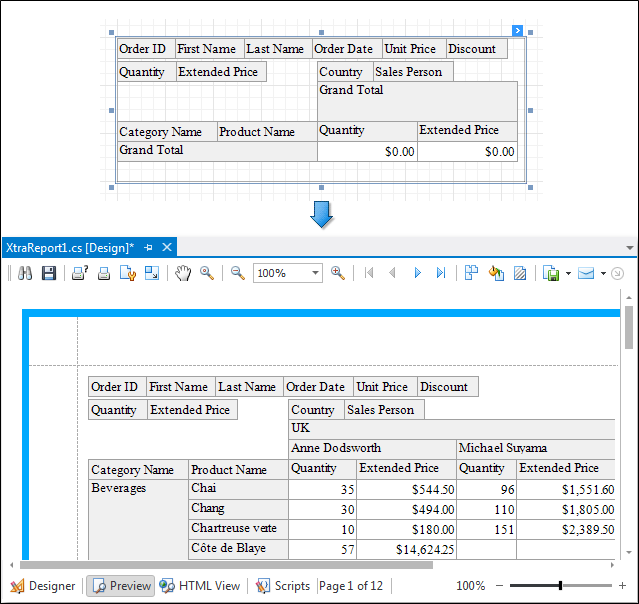The image size is (639, 604).
Task: Open the Scripts tab
Action: [x=283, y=586]
